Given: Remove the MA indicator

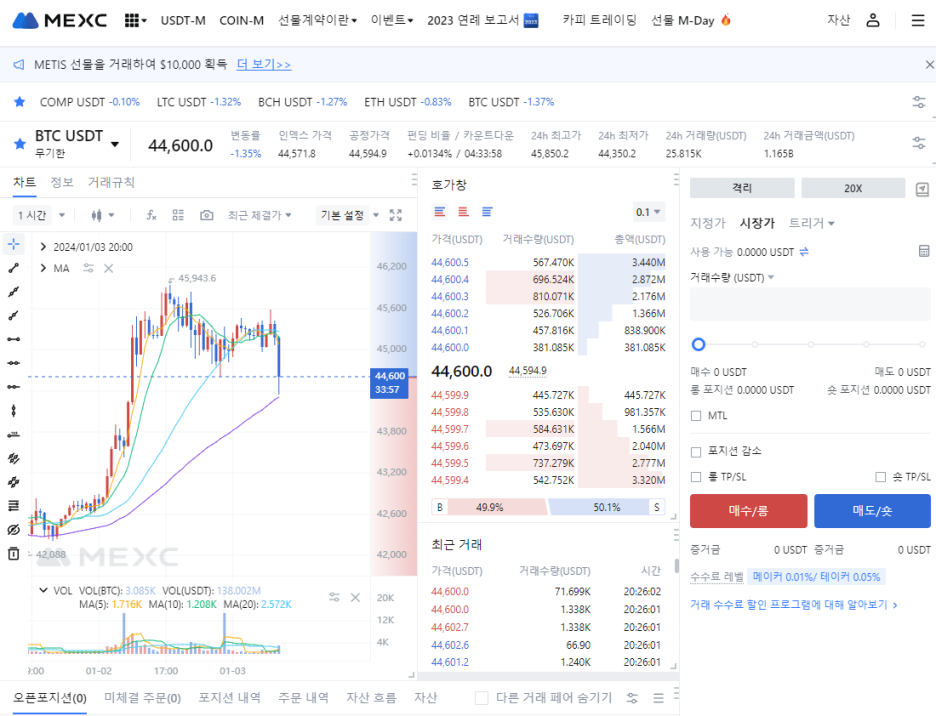Looking at the screenshot, I should click(109, 268).
